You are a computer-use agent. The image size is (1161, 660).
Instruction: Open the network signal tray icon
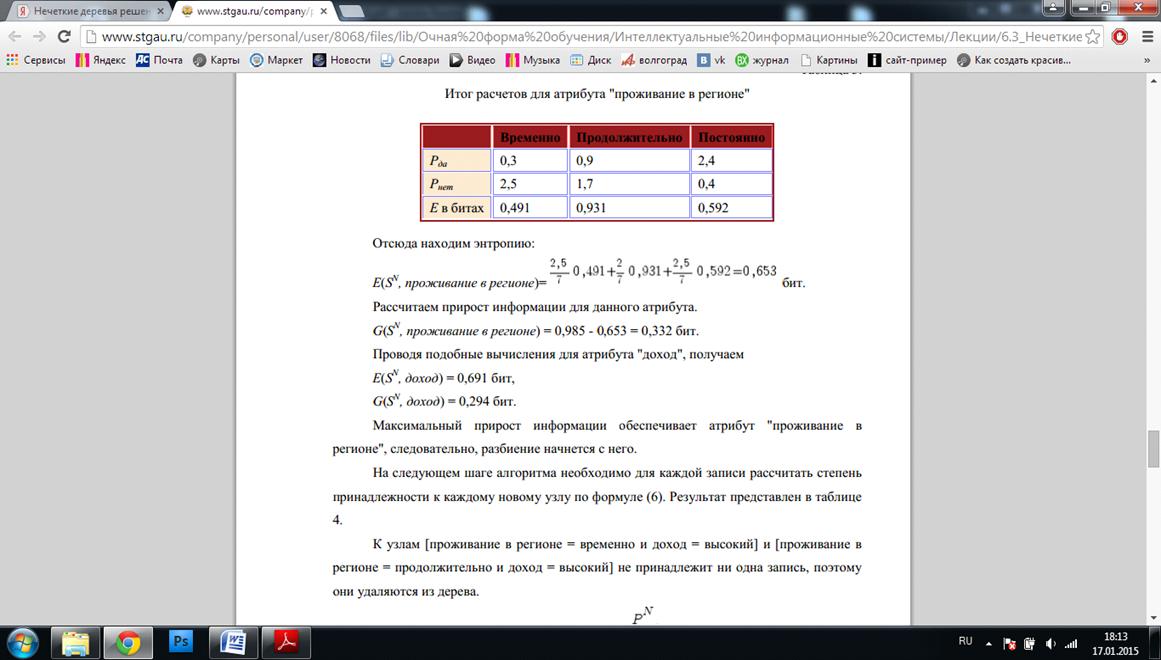pos(1071,644)
